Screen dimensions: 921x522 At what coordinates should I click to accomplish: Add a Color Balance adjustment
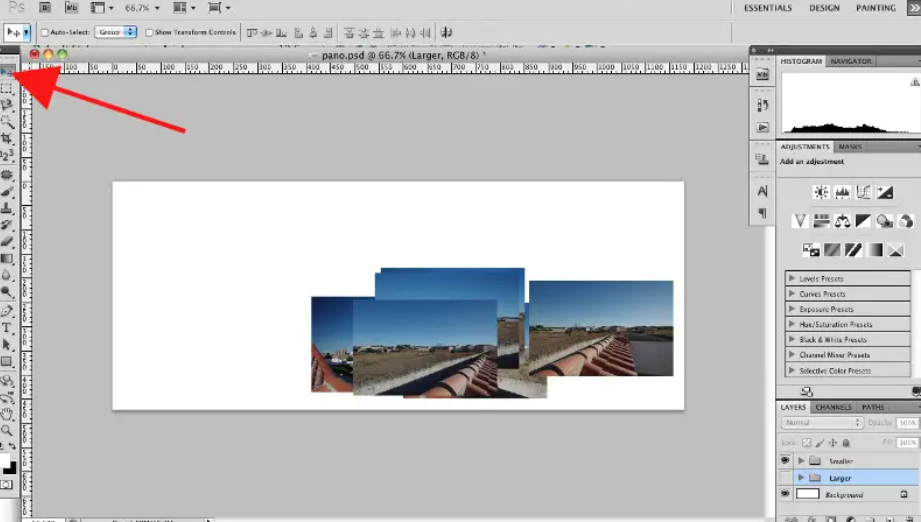click(x=842, y=221)
